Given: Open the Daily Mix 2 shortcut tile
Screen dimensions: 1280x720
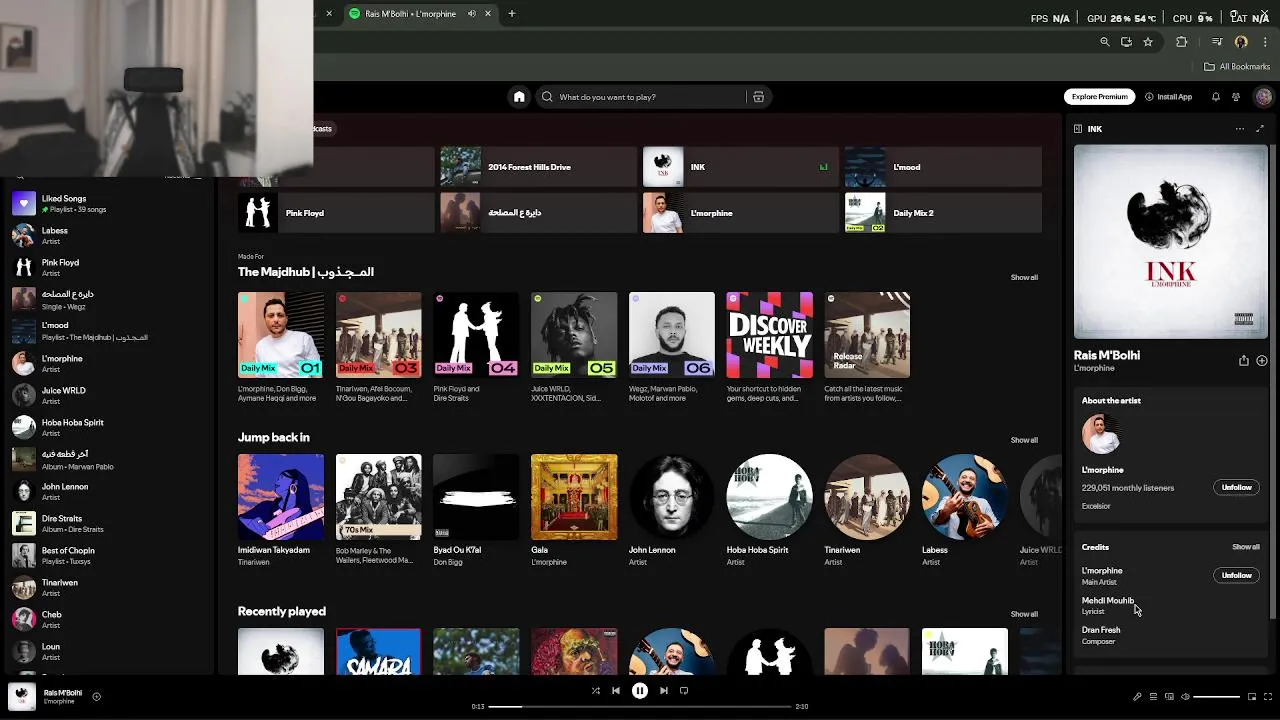Looking at the screenshot, I should [x=942, y=213].
